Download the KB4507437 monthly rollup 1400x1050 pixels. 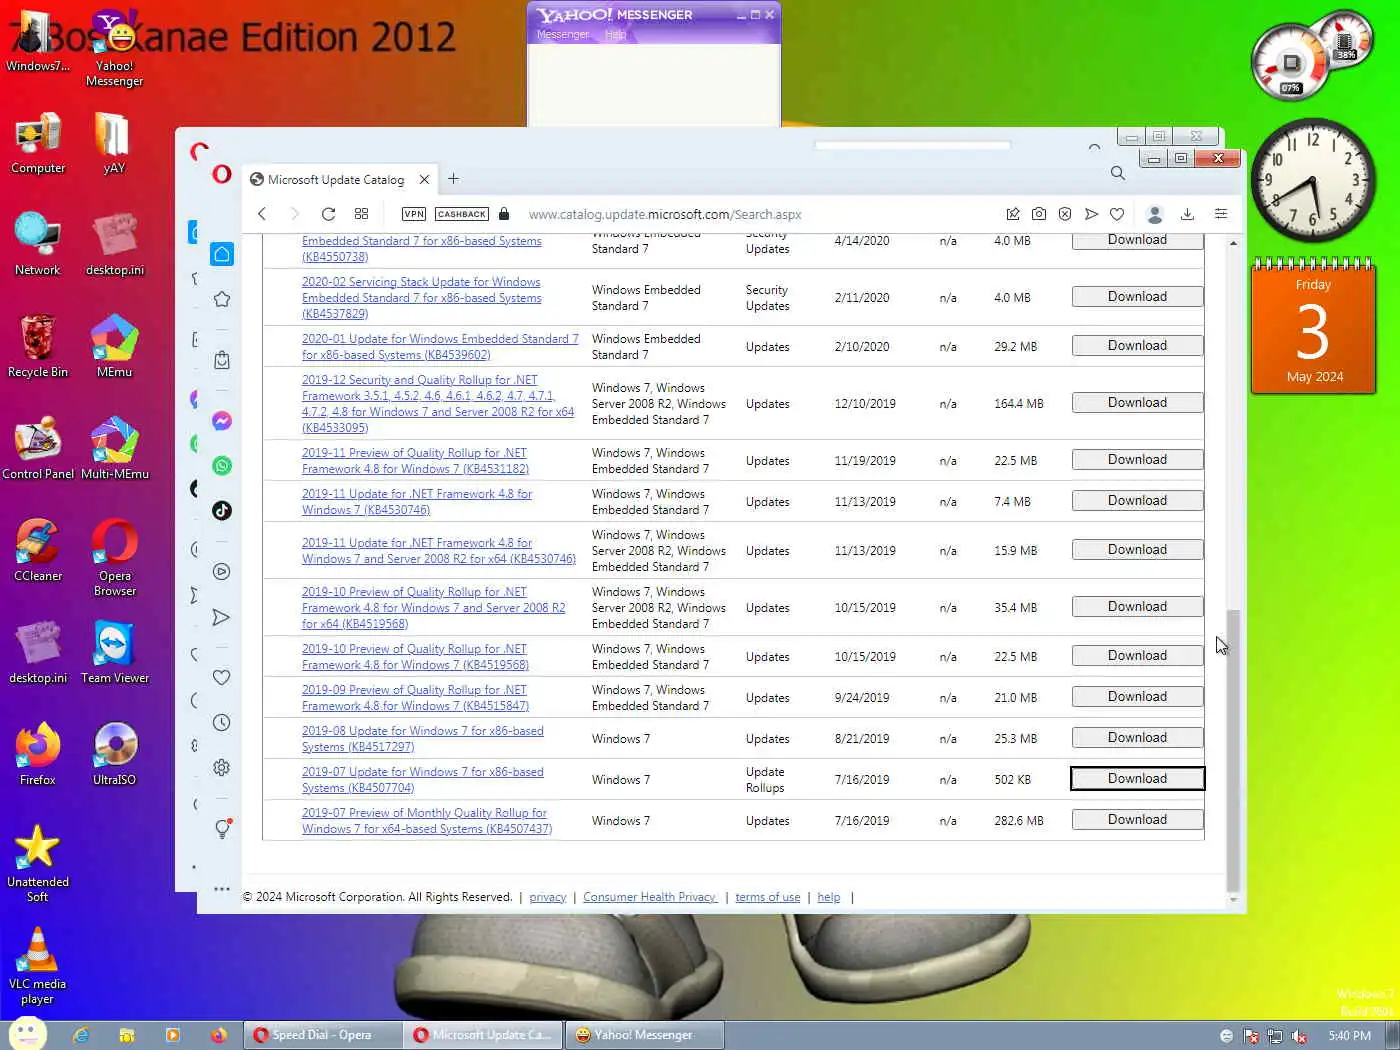pyautogui.click(x=1137, y=819)
